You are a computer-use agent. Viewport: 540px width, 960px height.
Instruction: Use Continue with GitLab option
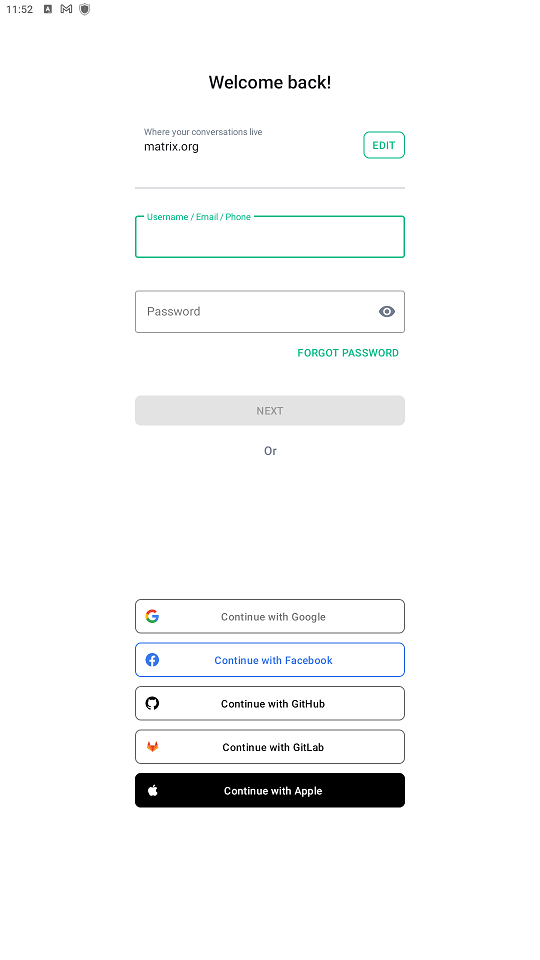pos(270,746)
